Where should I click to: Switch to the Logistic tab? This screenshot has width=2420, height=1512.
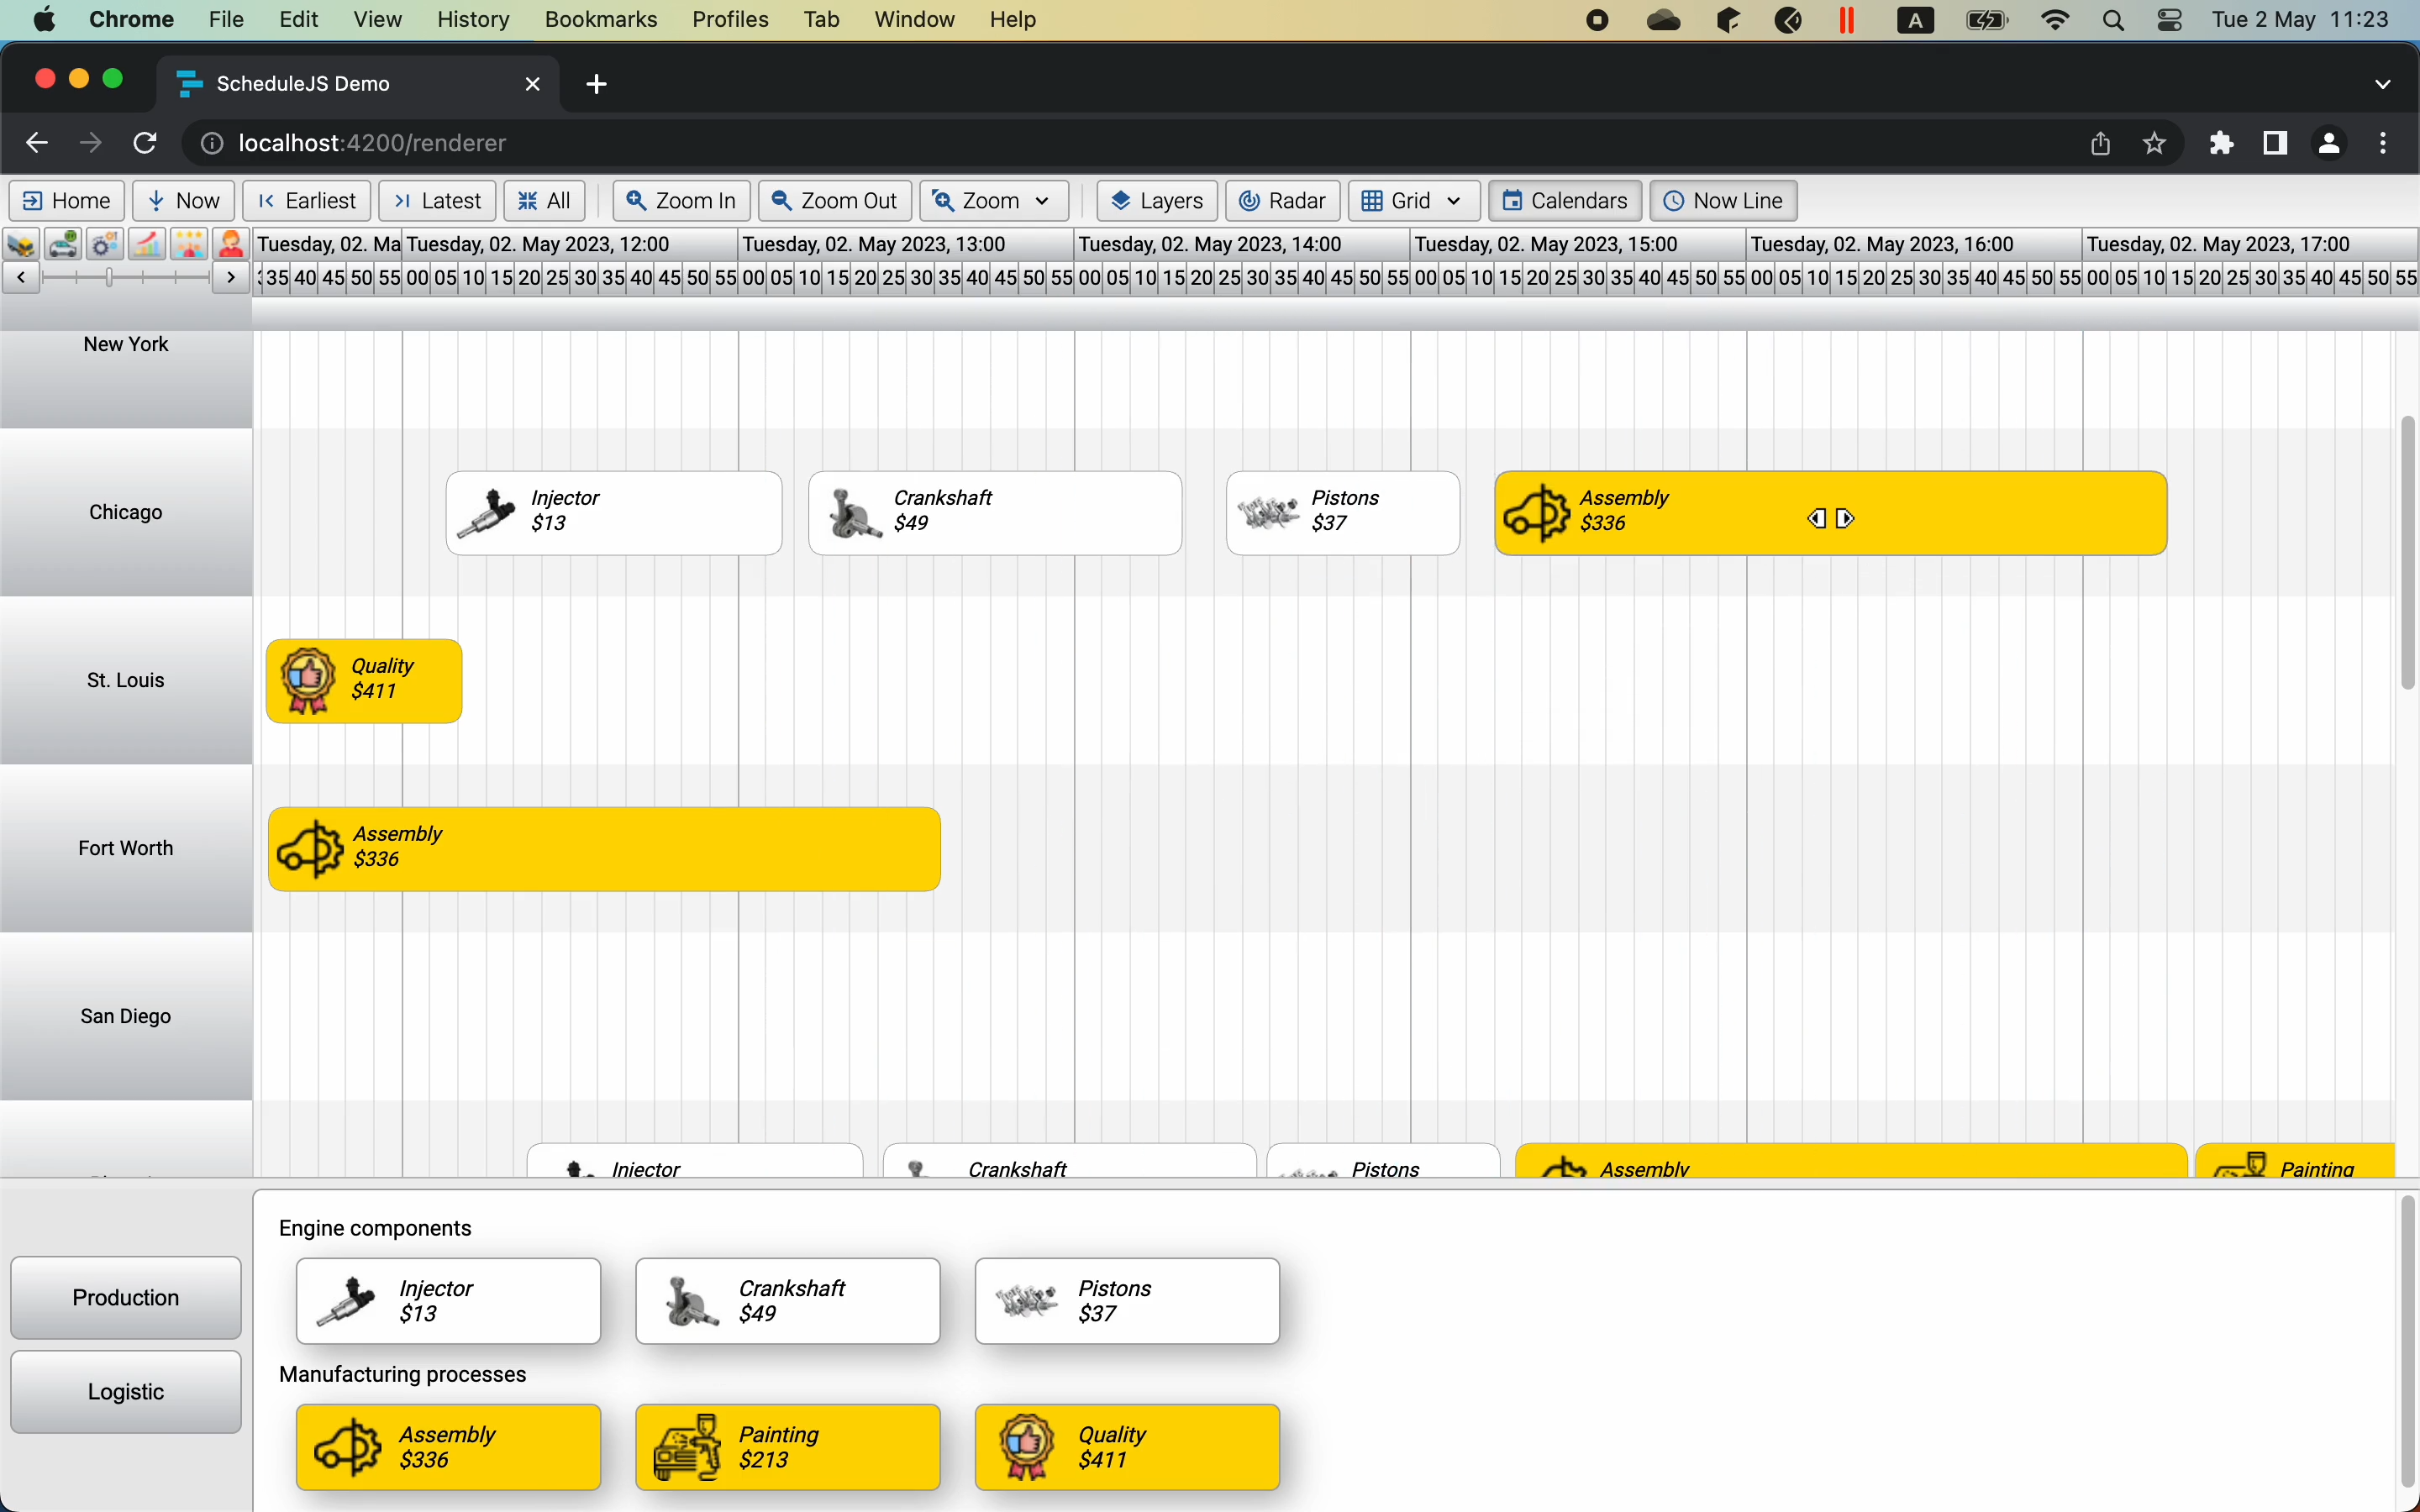[126, 1391]
